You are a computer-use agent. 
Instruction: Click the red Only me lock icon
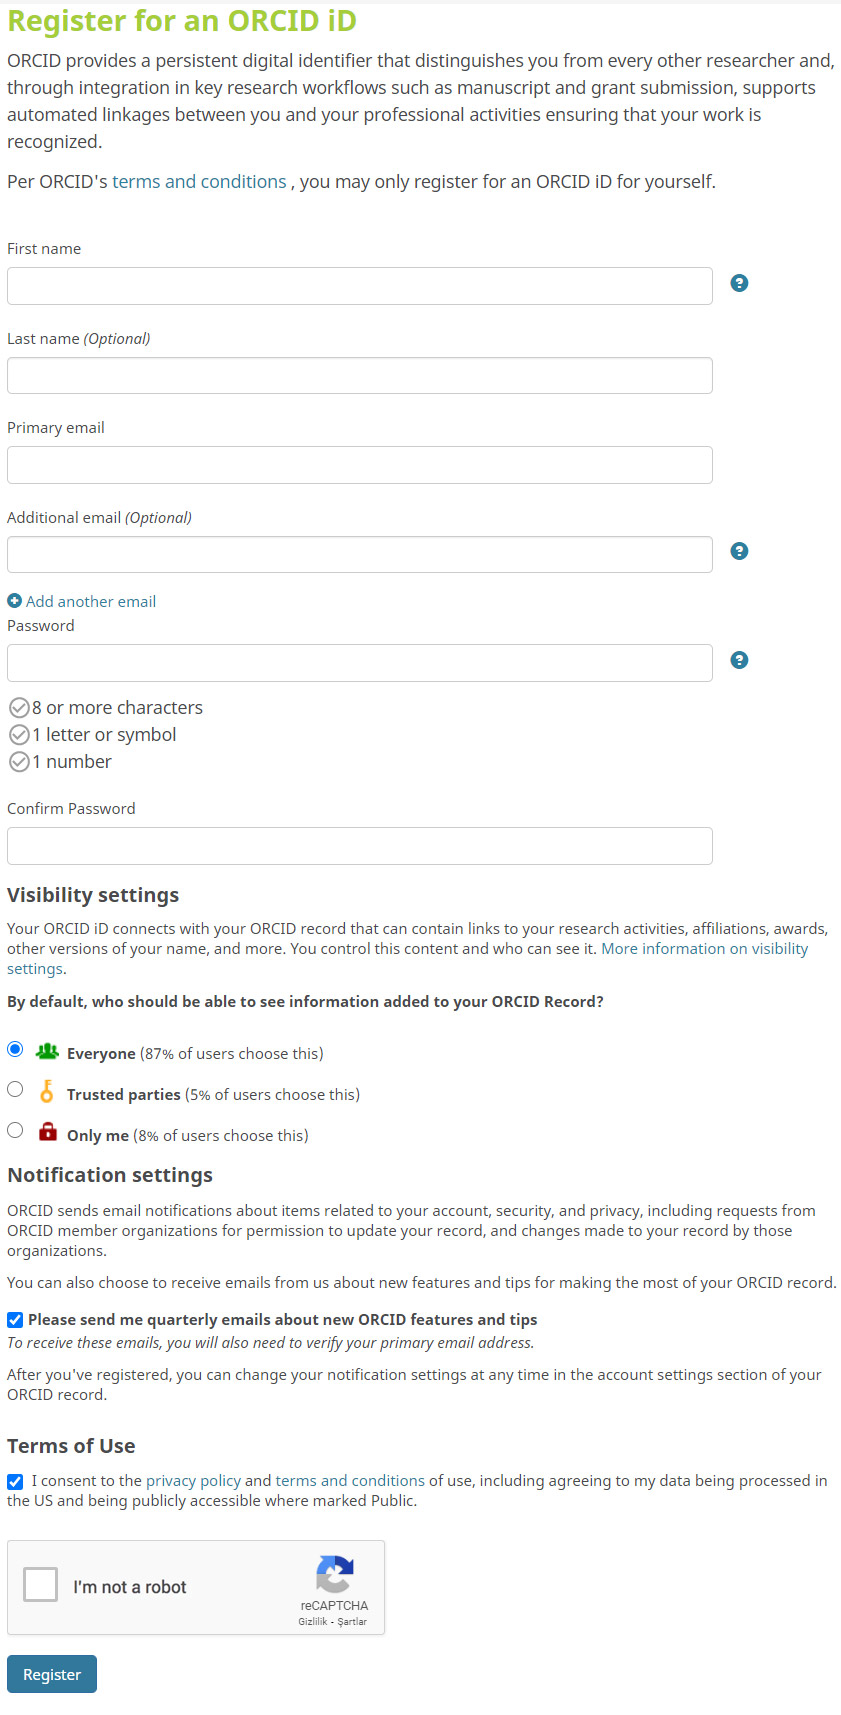tap(47, 1132)
